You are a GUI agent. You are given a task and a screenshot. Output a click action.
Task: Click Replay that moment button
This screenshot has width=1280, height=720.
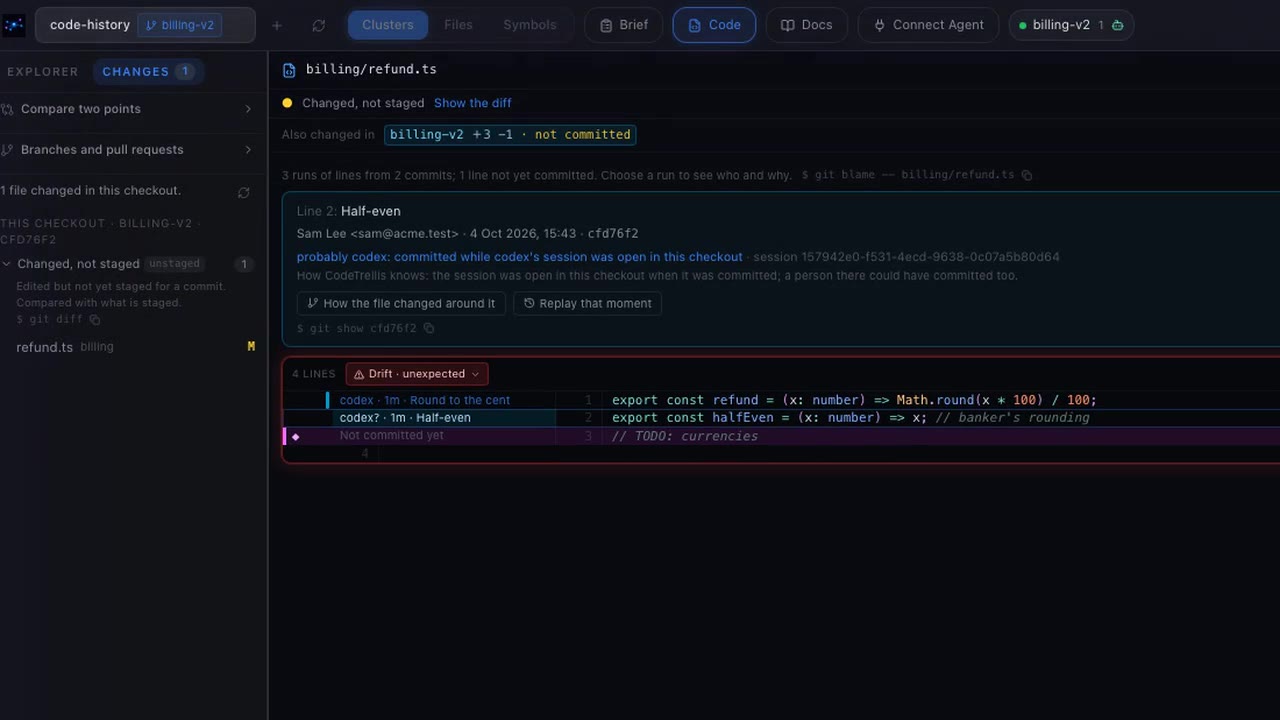click(x=587, y=303)
